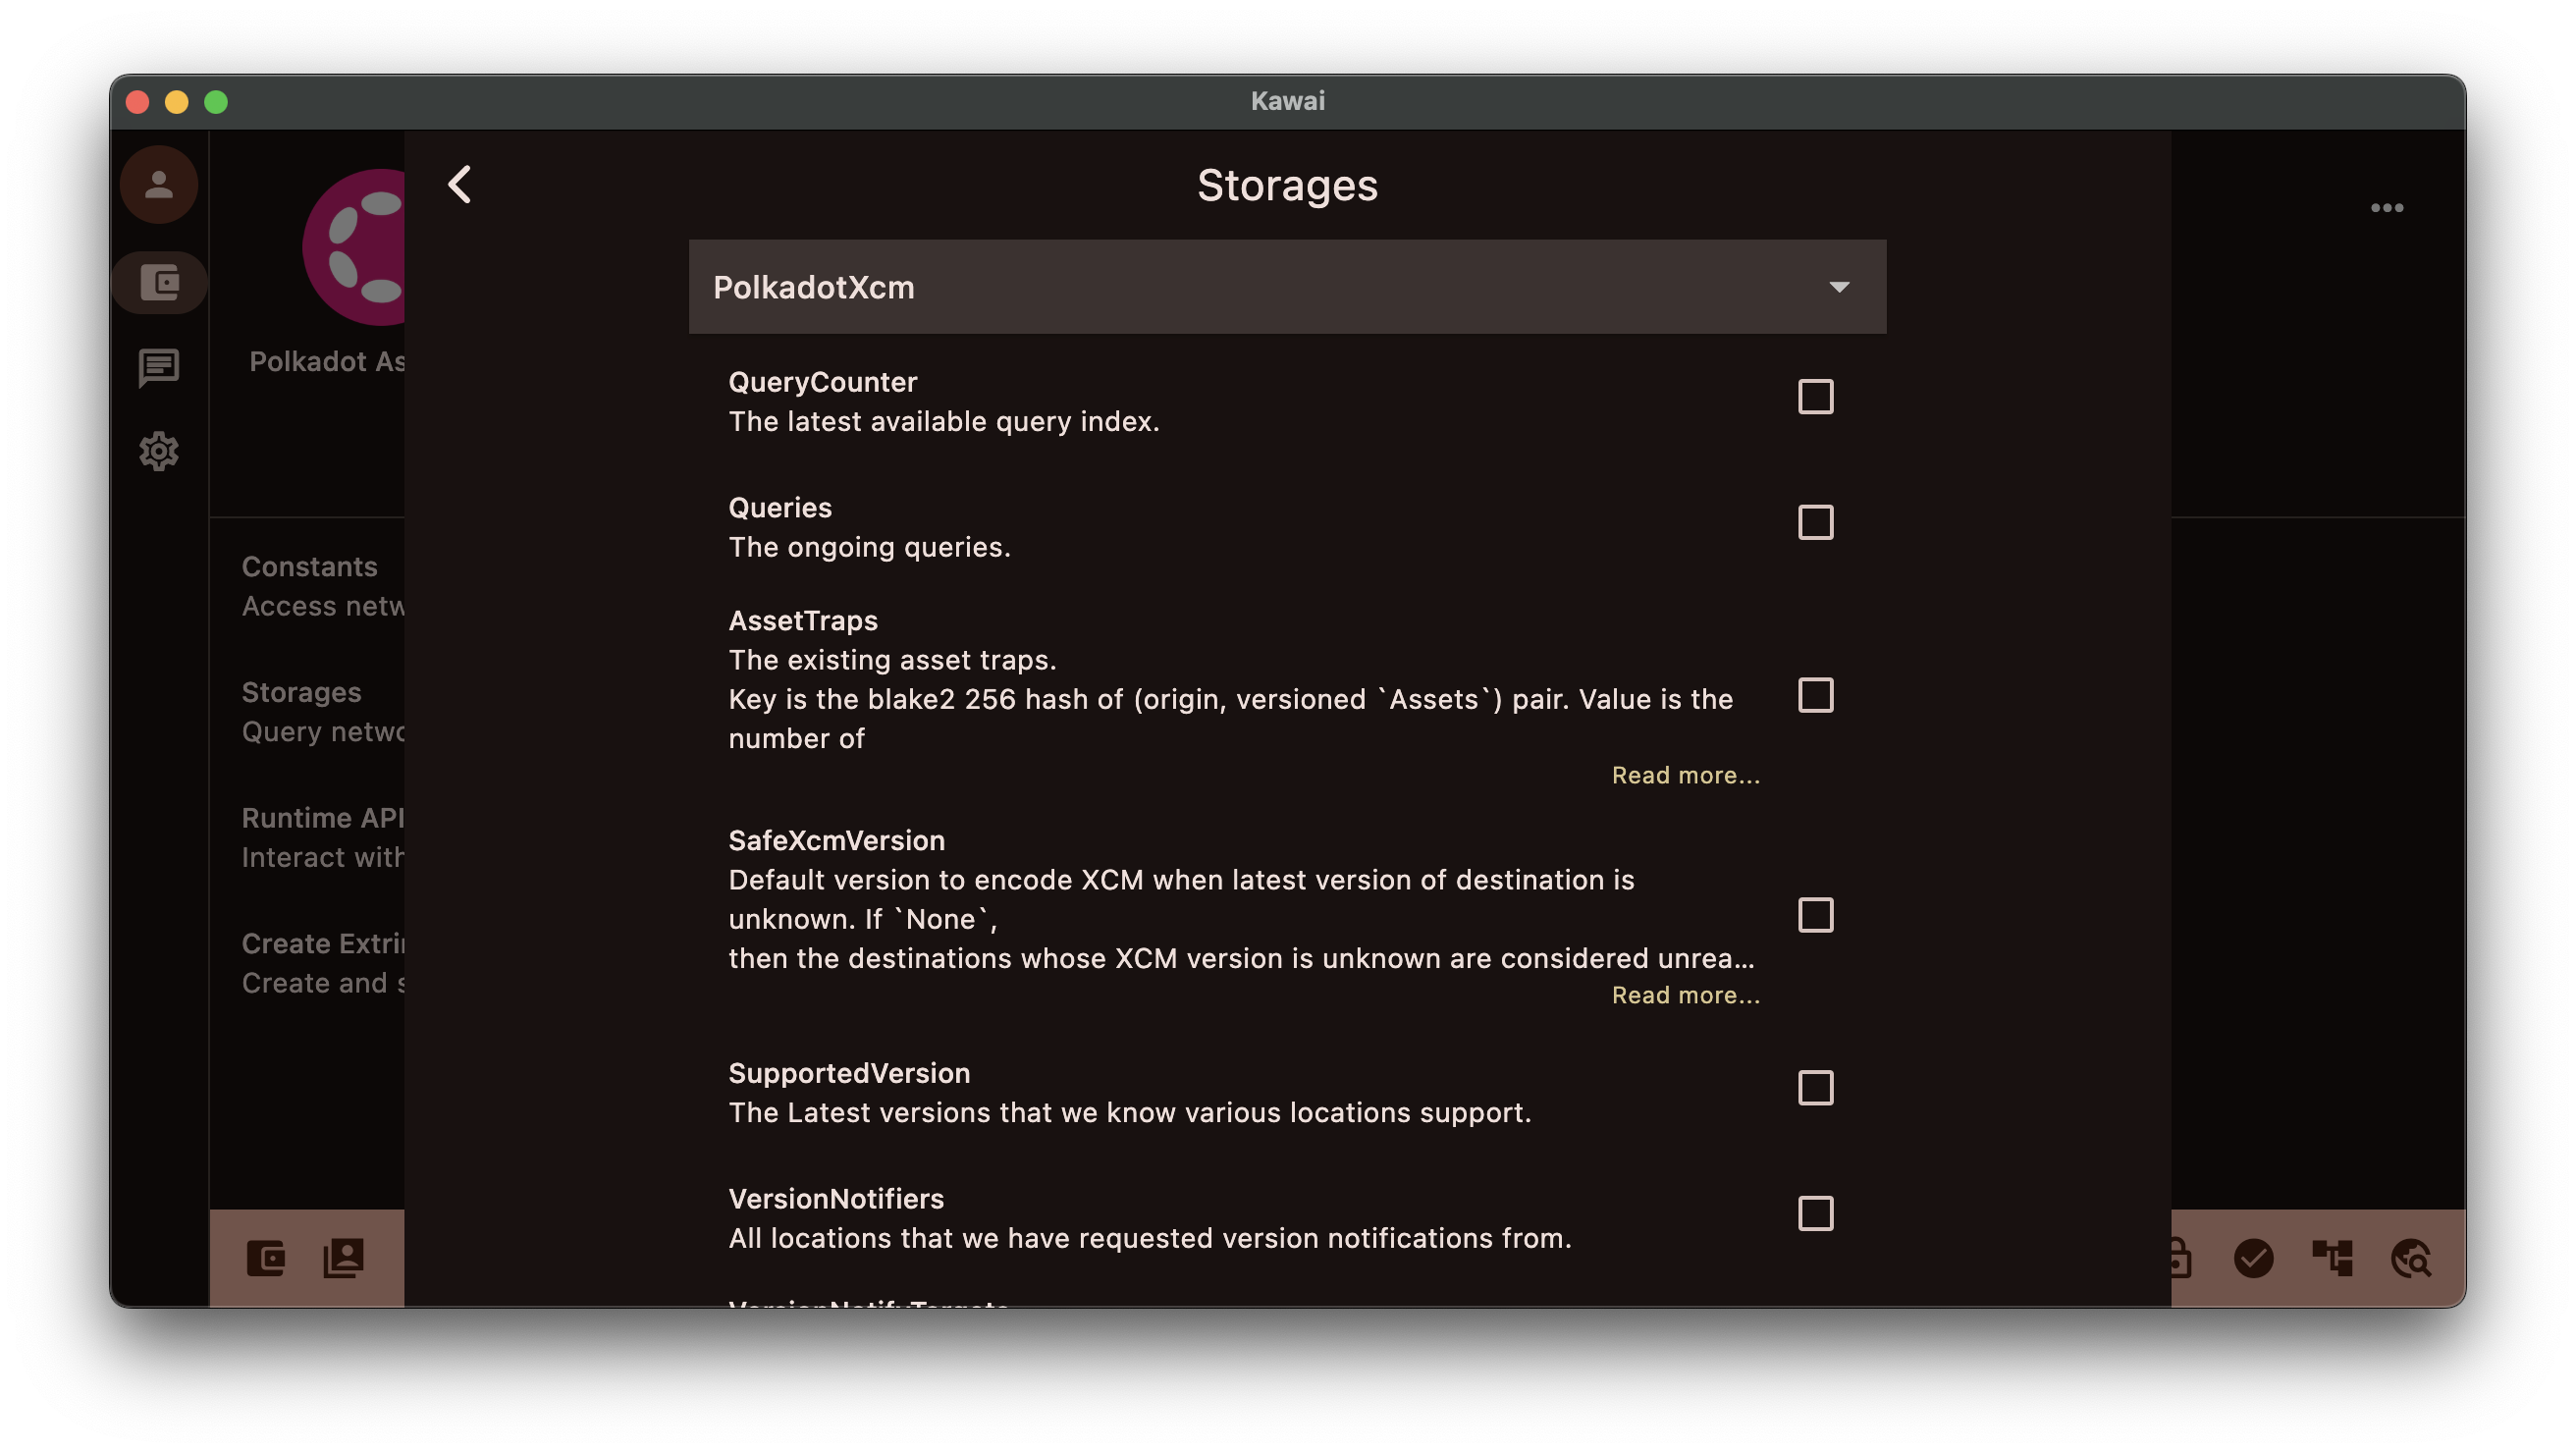2576x1453 pixels.
Task: Open the profile avatar icon in sidebar
Action: click(159, 185)
